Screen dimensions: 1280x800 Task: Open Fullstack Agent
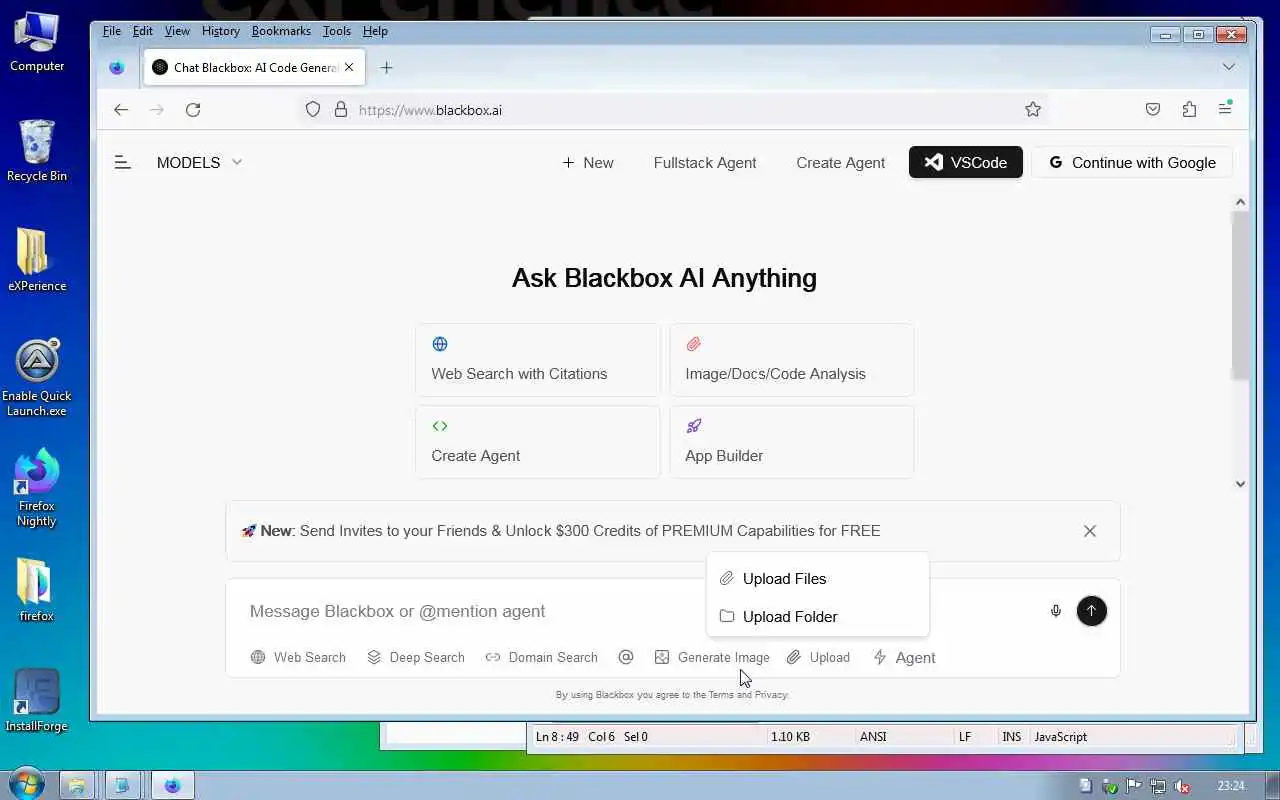coord(705,163)
